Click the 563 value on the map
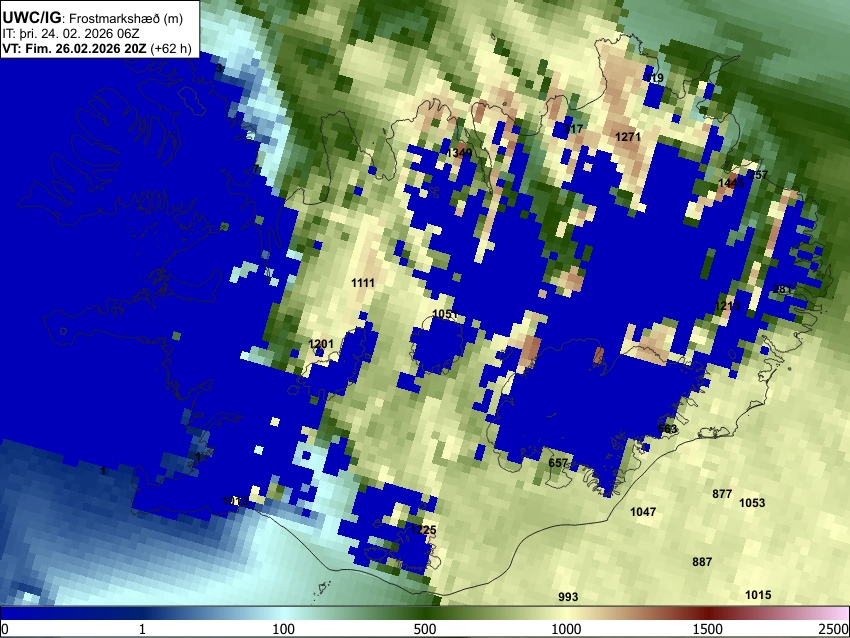The image size is (850, 638). point(667,429)
